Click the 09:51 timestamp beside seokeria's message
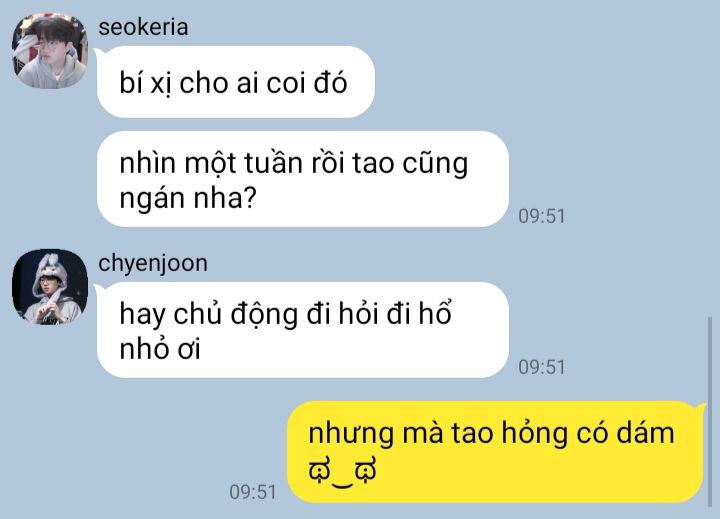Image resolution: width=720 pixels, height=519 pixels. point(541,216)
